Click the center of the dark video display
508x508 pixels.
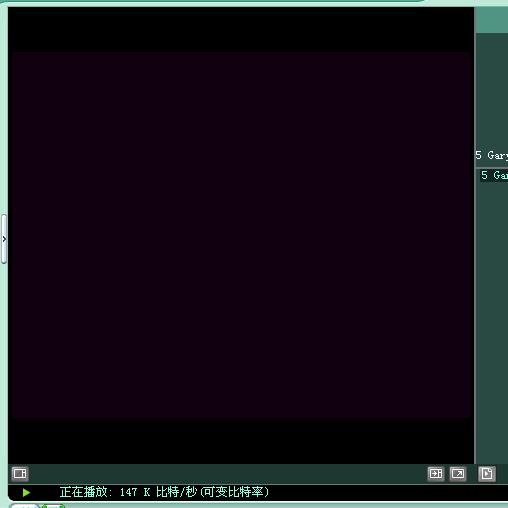pyautogui.click(x=241, y=234)
